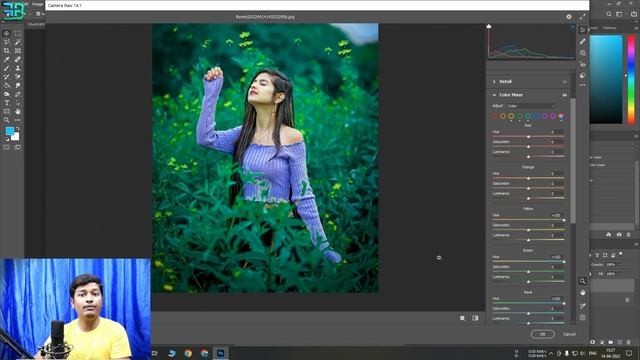Select the Camera Raw Zoom tool icon
The width and height of the screenshot is (640, 360).
tap(582, 281)
